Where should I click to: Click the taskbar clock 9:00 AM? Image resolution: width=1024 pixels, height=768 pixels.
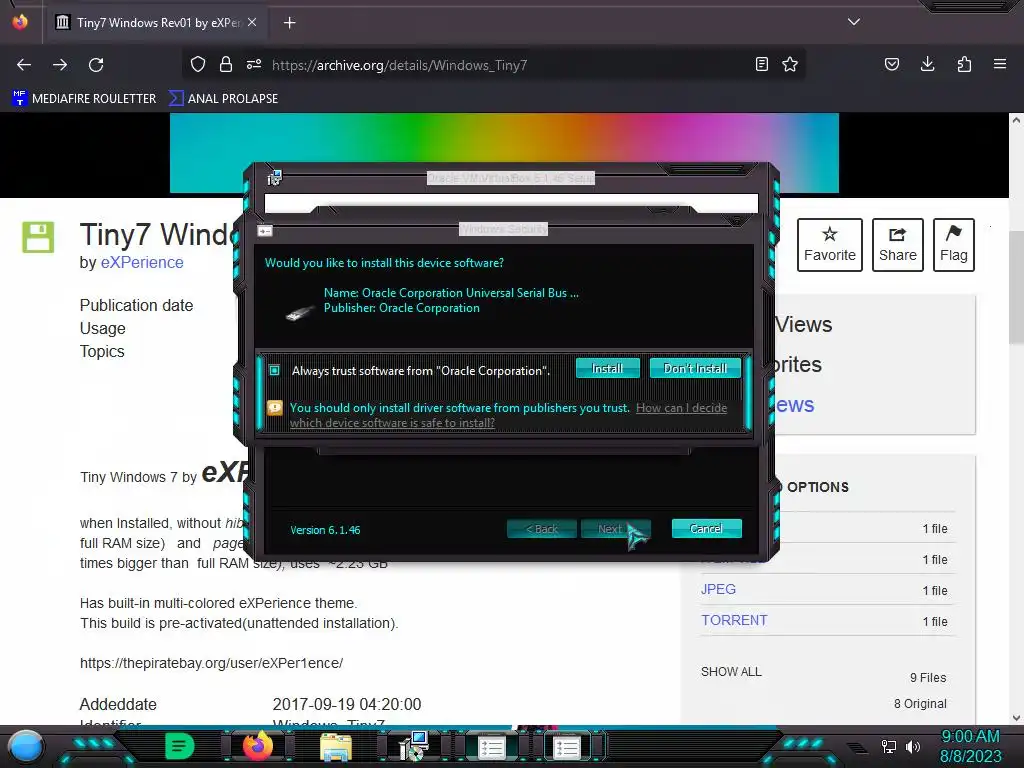pyautogui.click(x=970, y=736)
